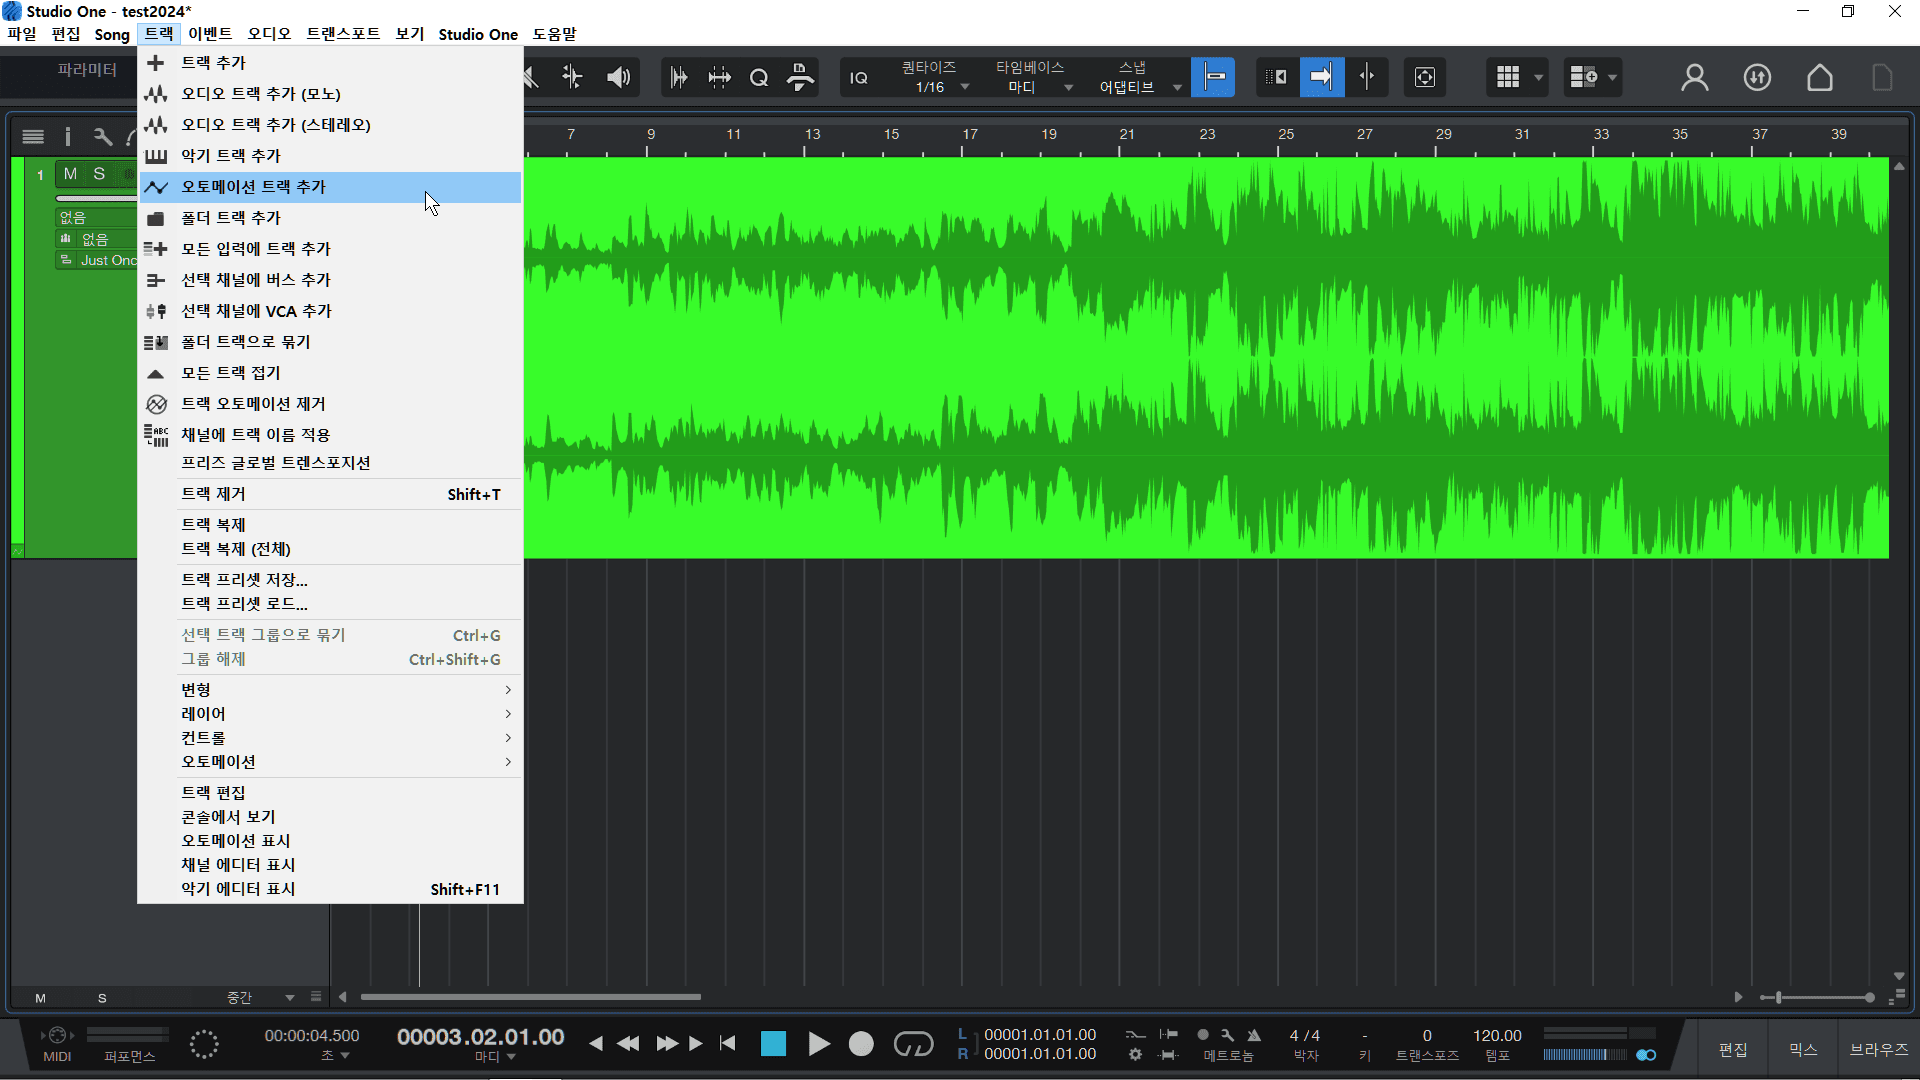Click the record button in the transport
This screenshot has height=1080, width=1920.
[861, 1043]
